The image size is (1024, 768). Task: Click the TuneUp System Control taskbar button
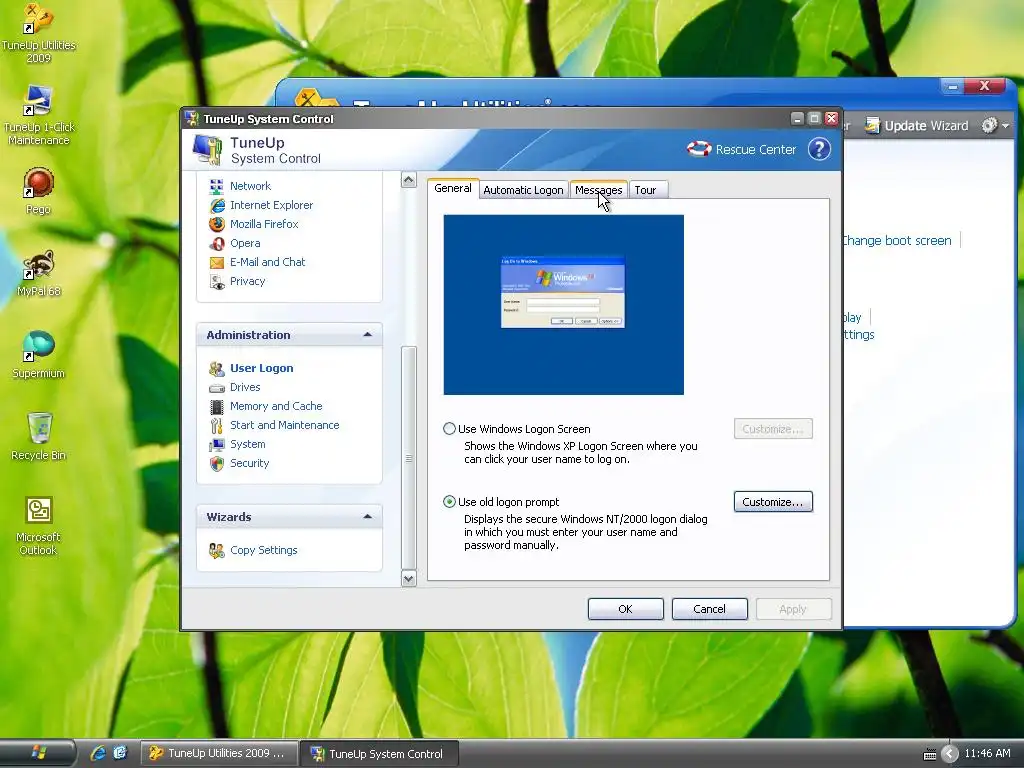pyautogui.click(x=380, y=754)
